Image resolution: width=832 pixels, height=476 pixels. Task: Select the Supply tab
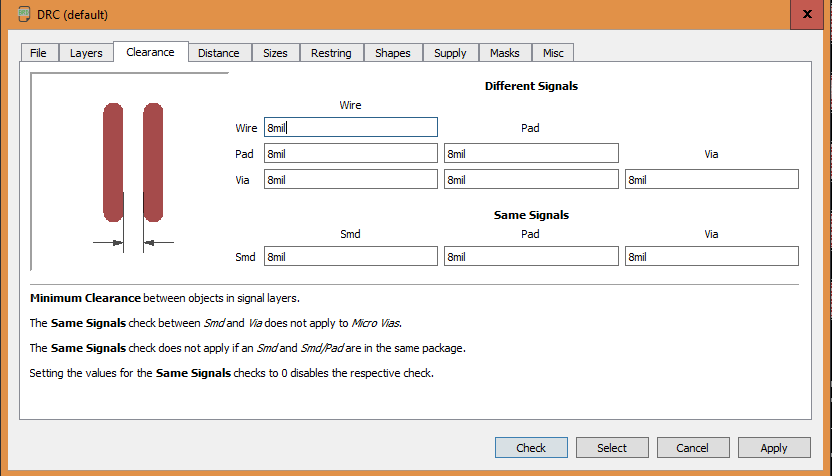[450, 53]
